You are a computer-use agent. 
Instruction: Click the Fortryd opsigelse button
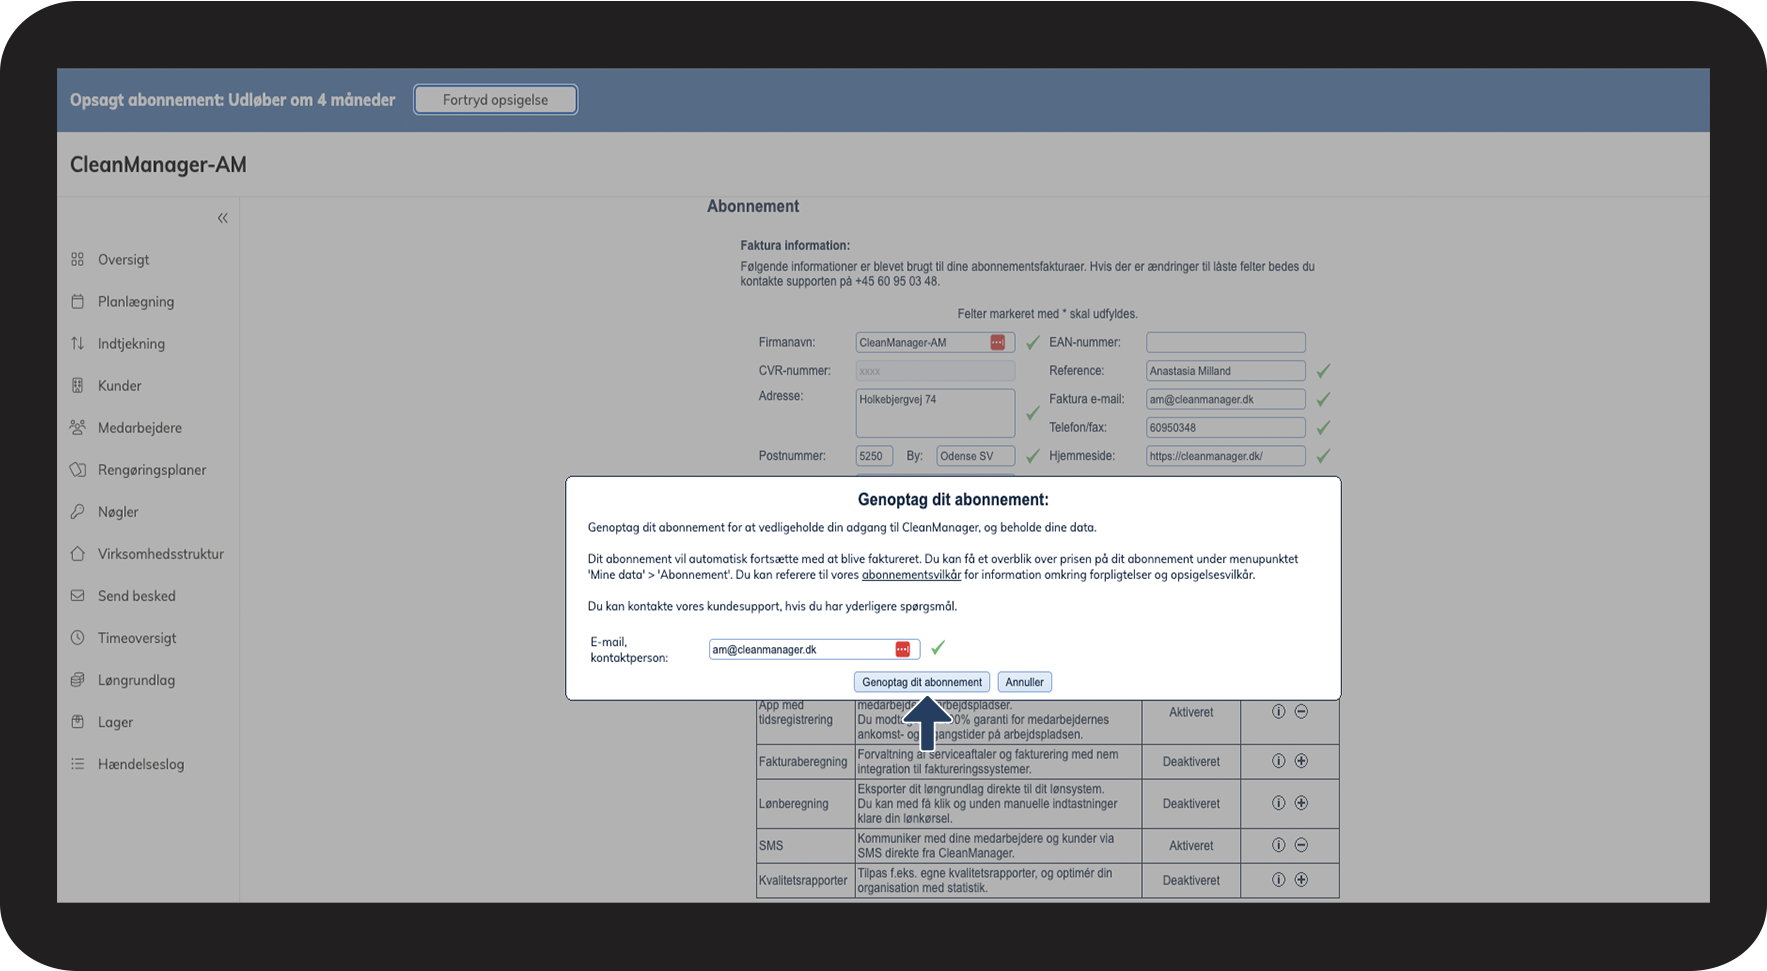click(495, 100)
